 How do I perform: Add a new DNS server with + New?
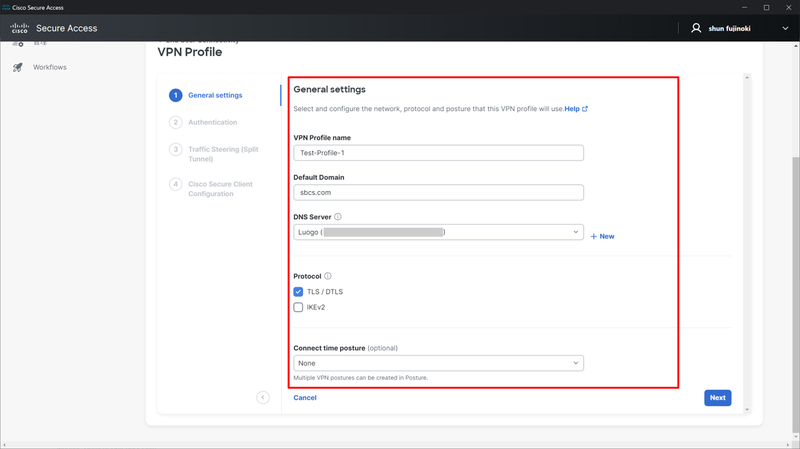point(603,236)
